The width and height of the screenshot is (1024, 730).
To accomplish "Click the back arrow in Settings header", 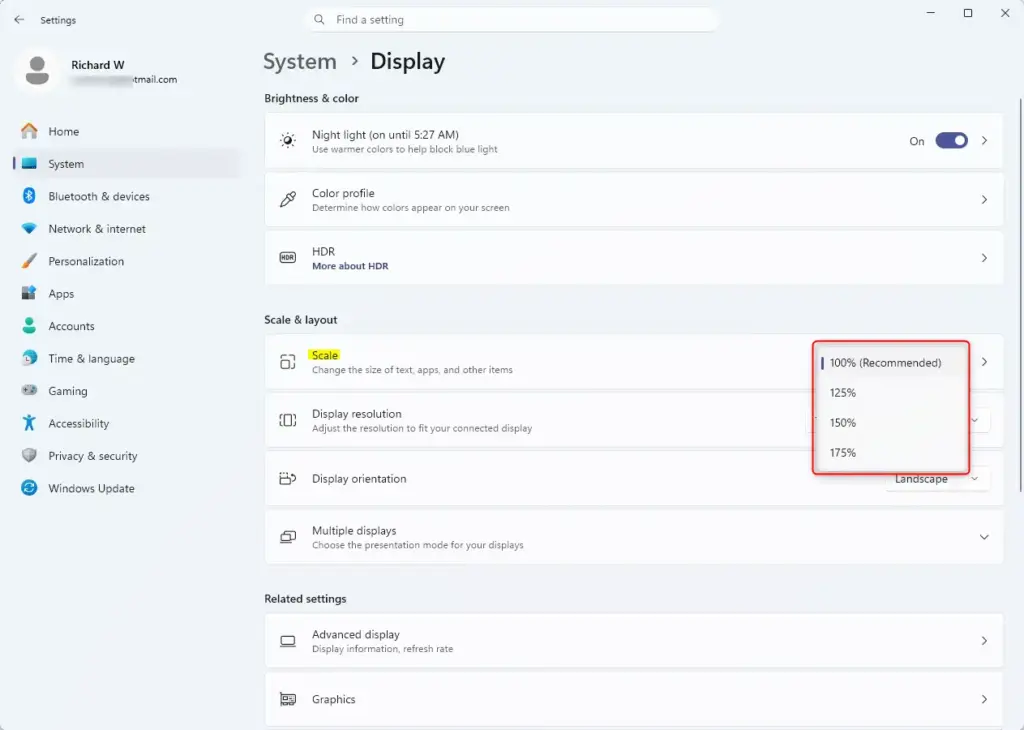I will (19, 20).
